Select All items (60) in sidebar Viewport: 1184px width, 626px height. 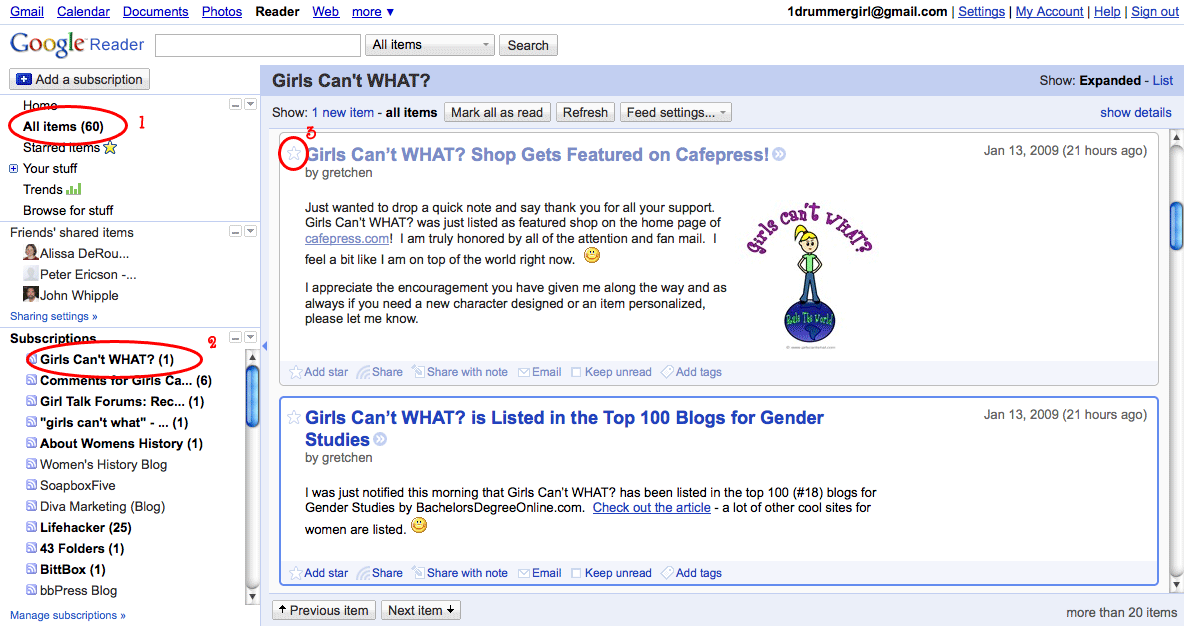(63, 126)
